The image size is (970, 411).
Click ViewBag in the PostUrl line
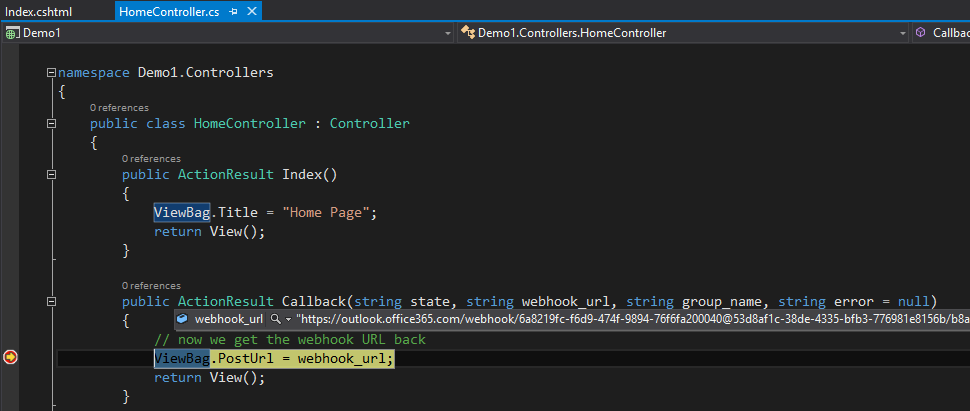click(182, 358)
